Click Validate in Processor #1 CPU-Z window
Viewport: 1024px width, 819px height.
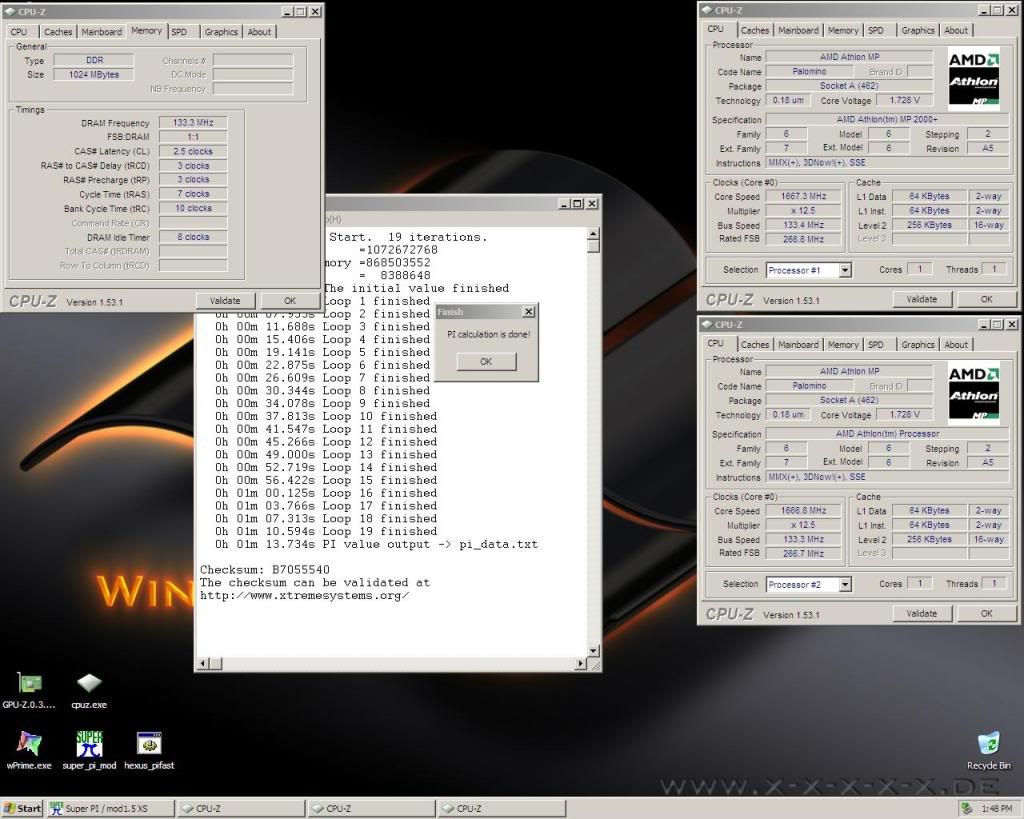[x=922, y=299]
